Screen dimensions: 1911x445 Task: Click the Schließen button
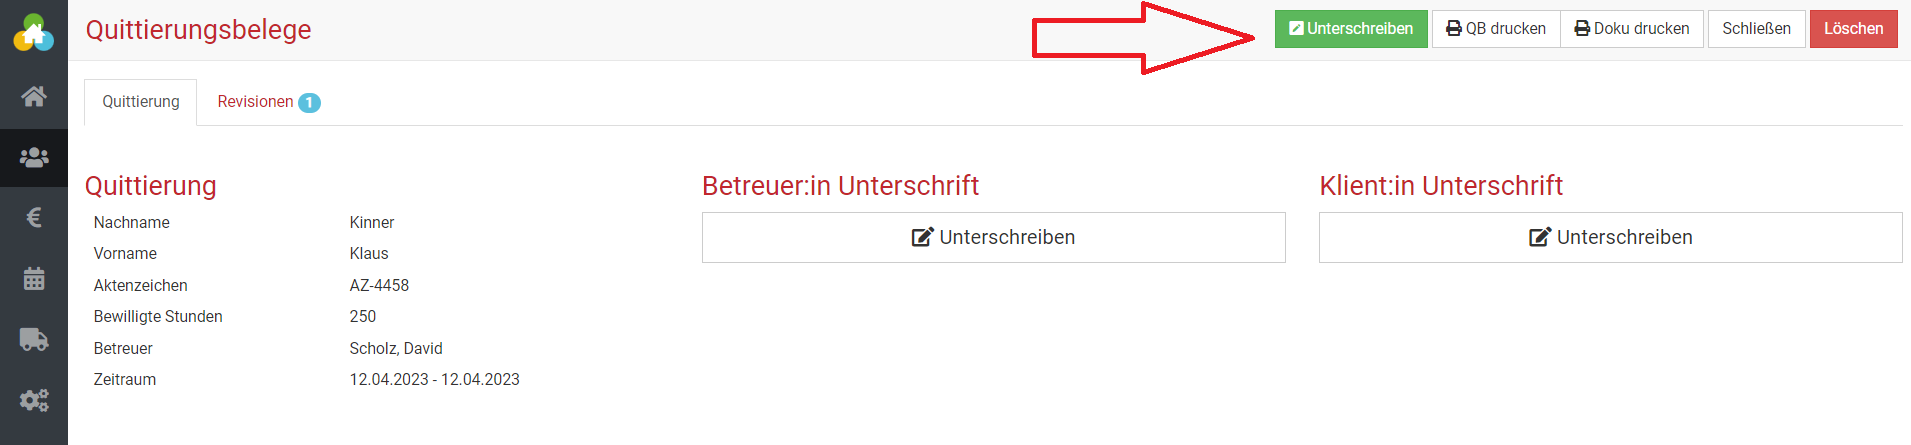tap(1756, 29)
